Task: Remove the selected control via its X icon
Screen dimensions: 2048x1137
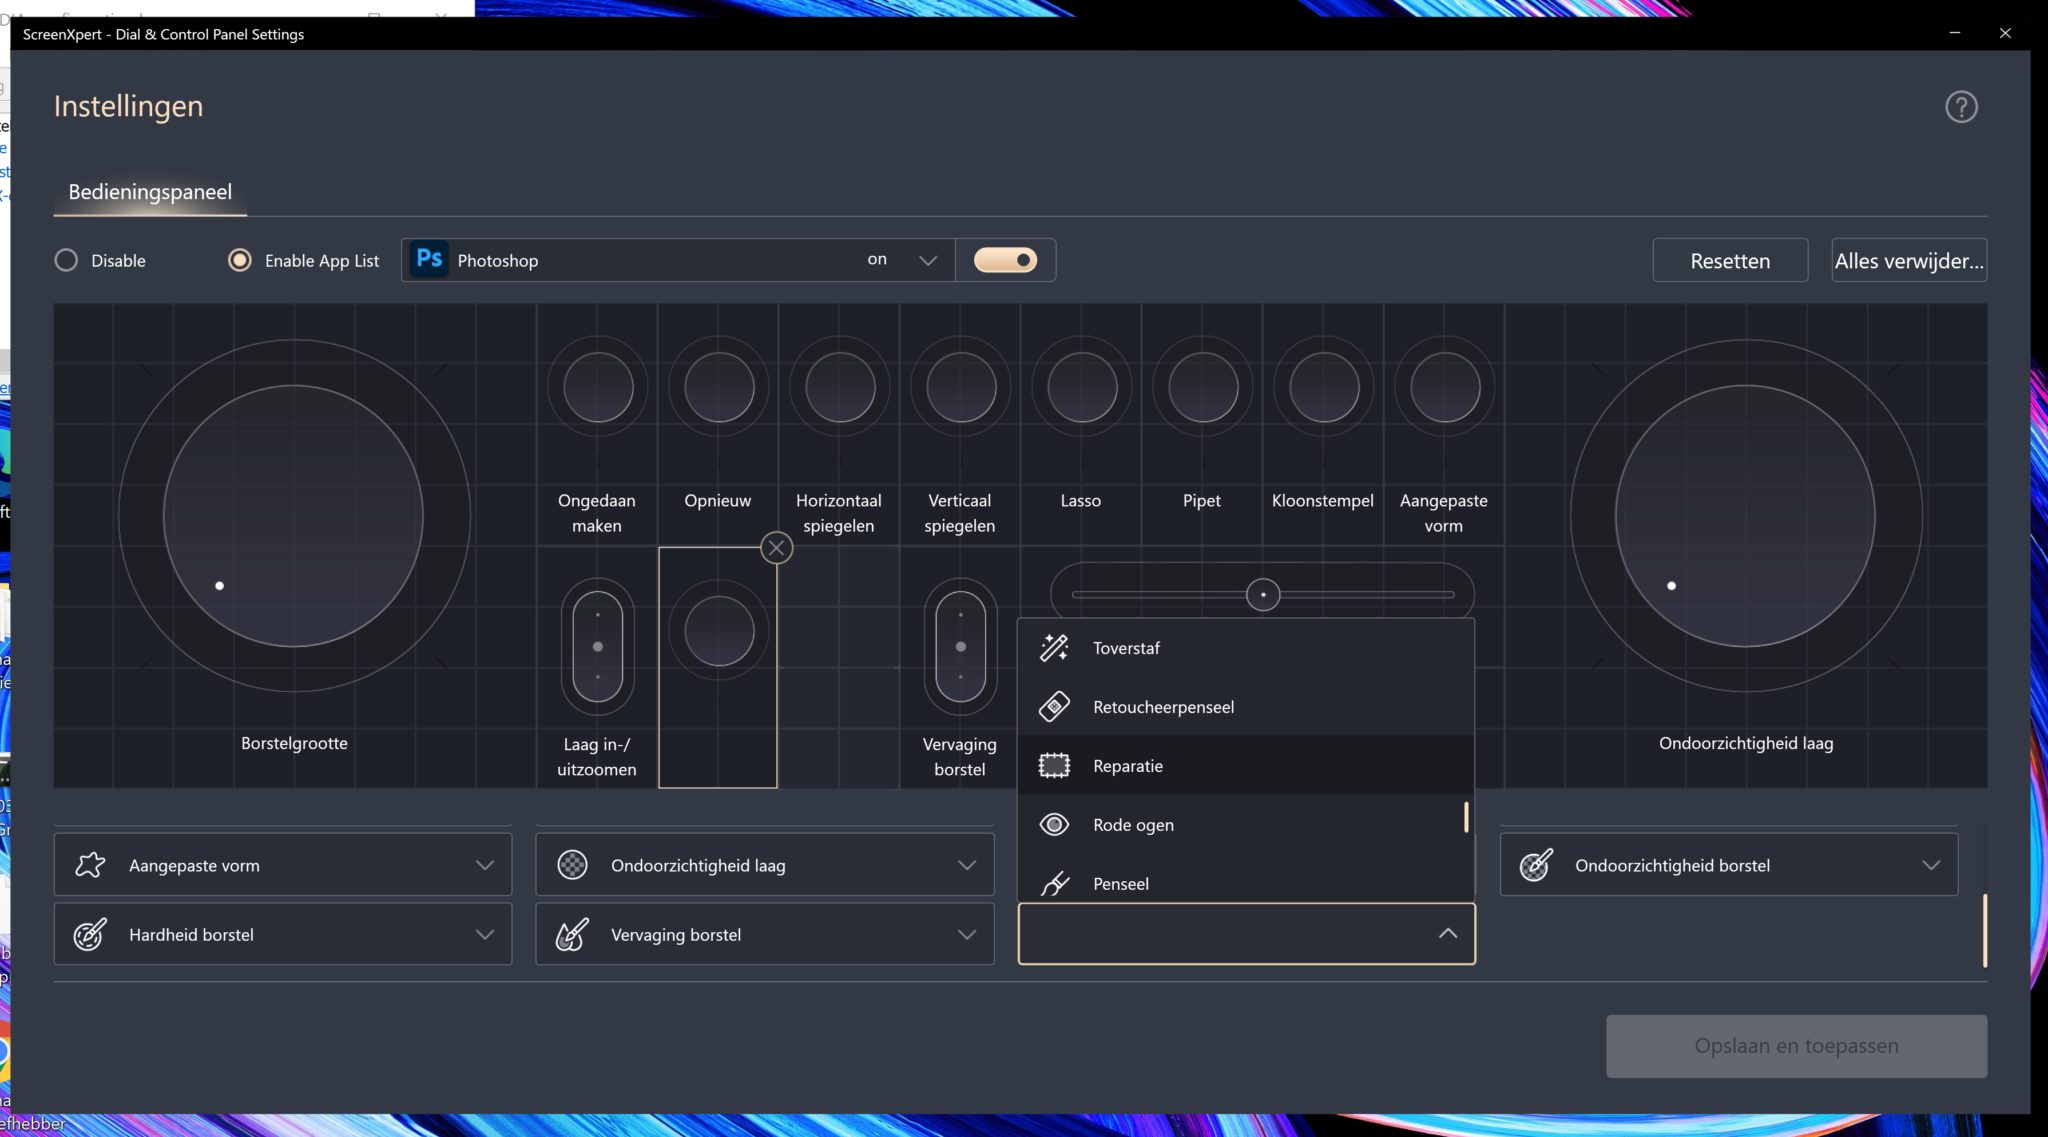Action: [x=776, y=548]
